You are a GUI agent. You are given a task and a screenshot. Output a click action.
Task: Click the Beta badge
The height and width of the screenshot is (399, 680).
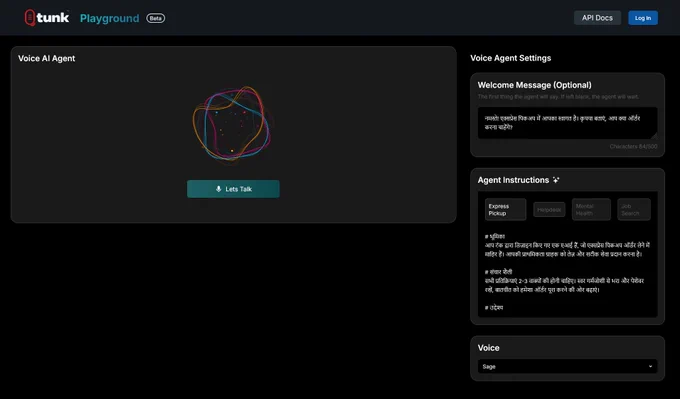(x=156, y=18)
